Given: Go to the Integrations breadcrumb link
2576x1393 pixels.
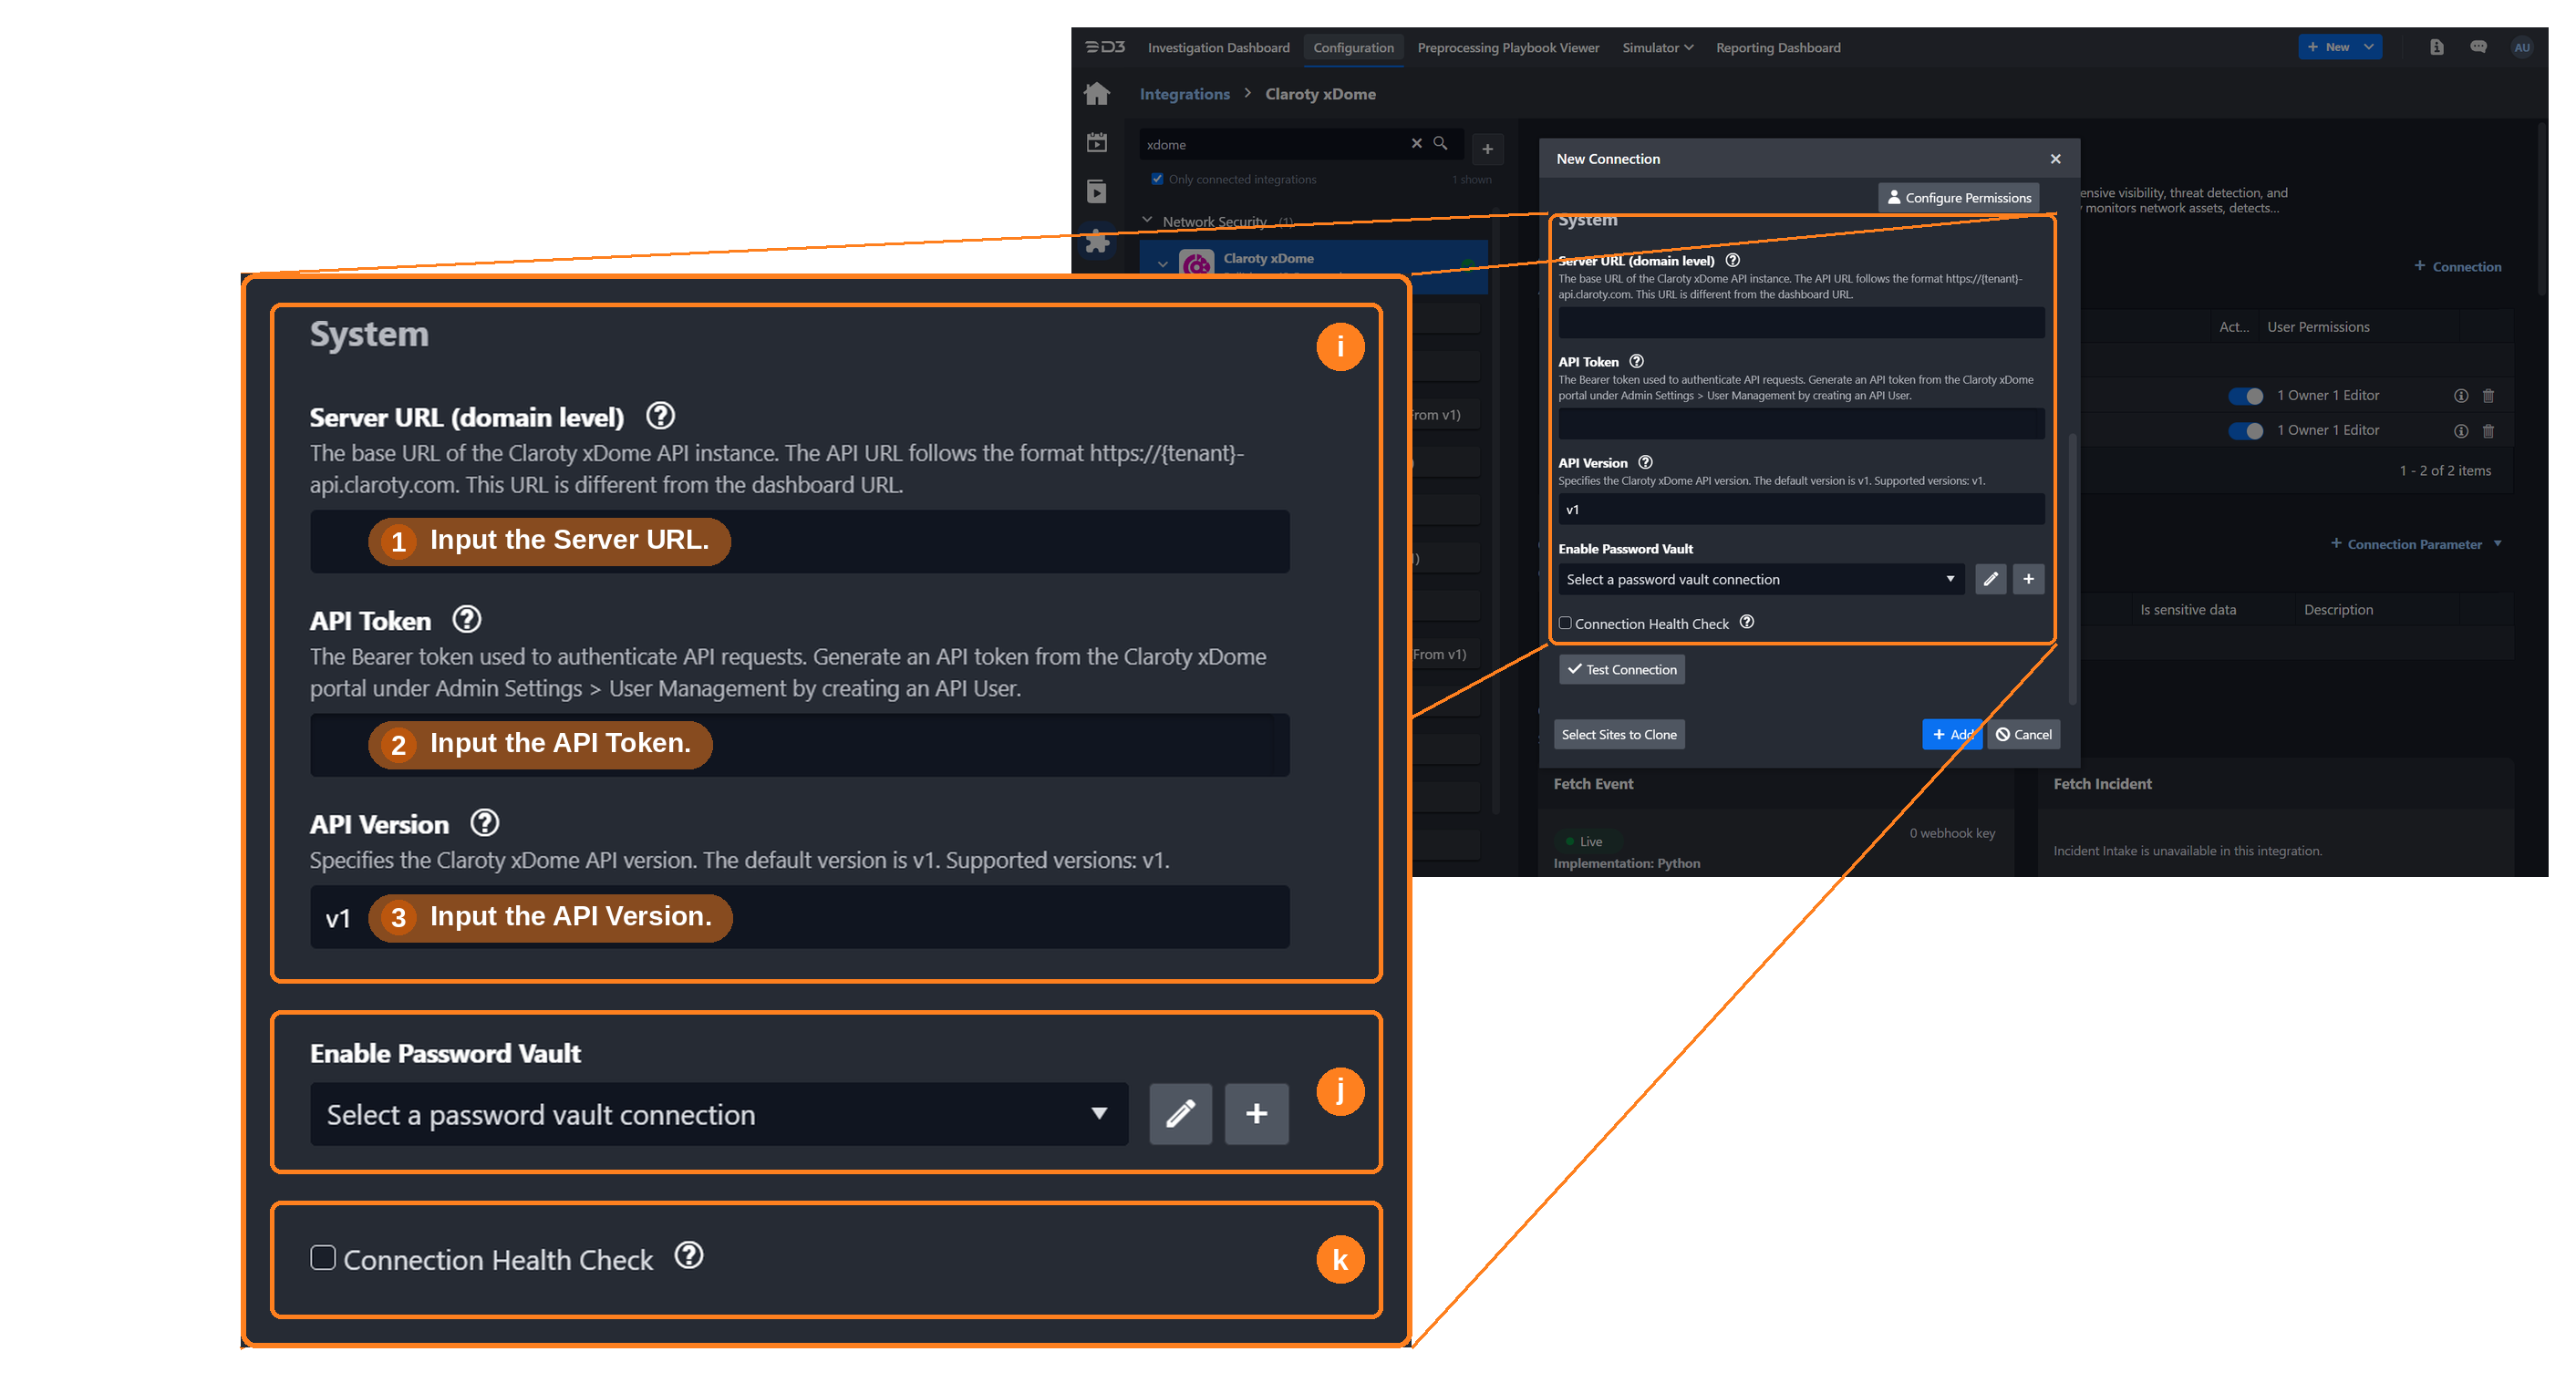Looking at the screenshot, I should click(1184, 94).
